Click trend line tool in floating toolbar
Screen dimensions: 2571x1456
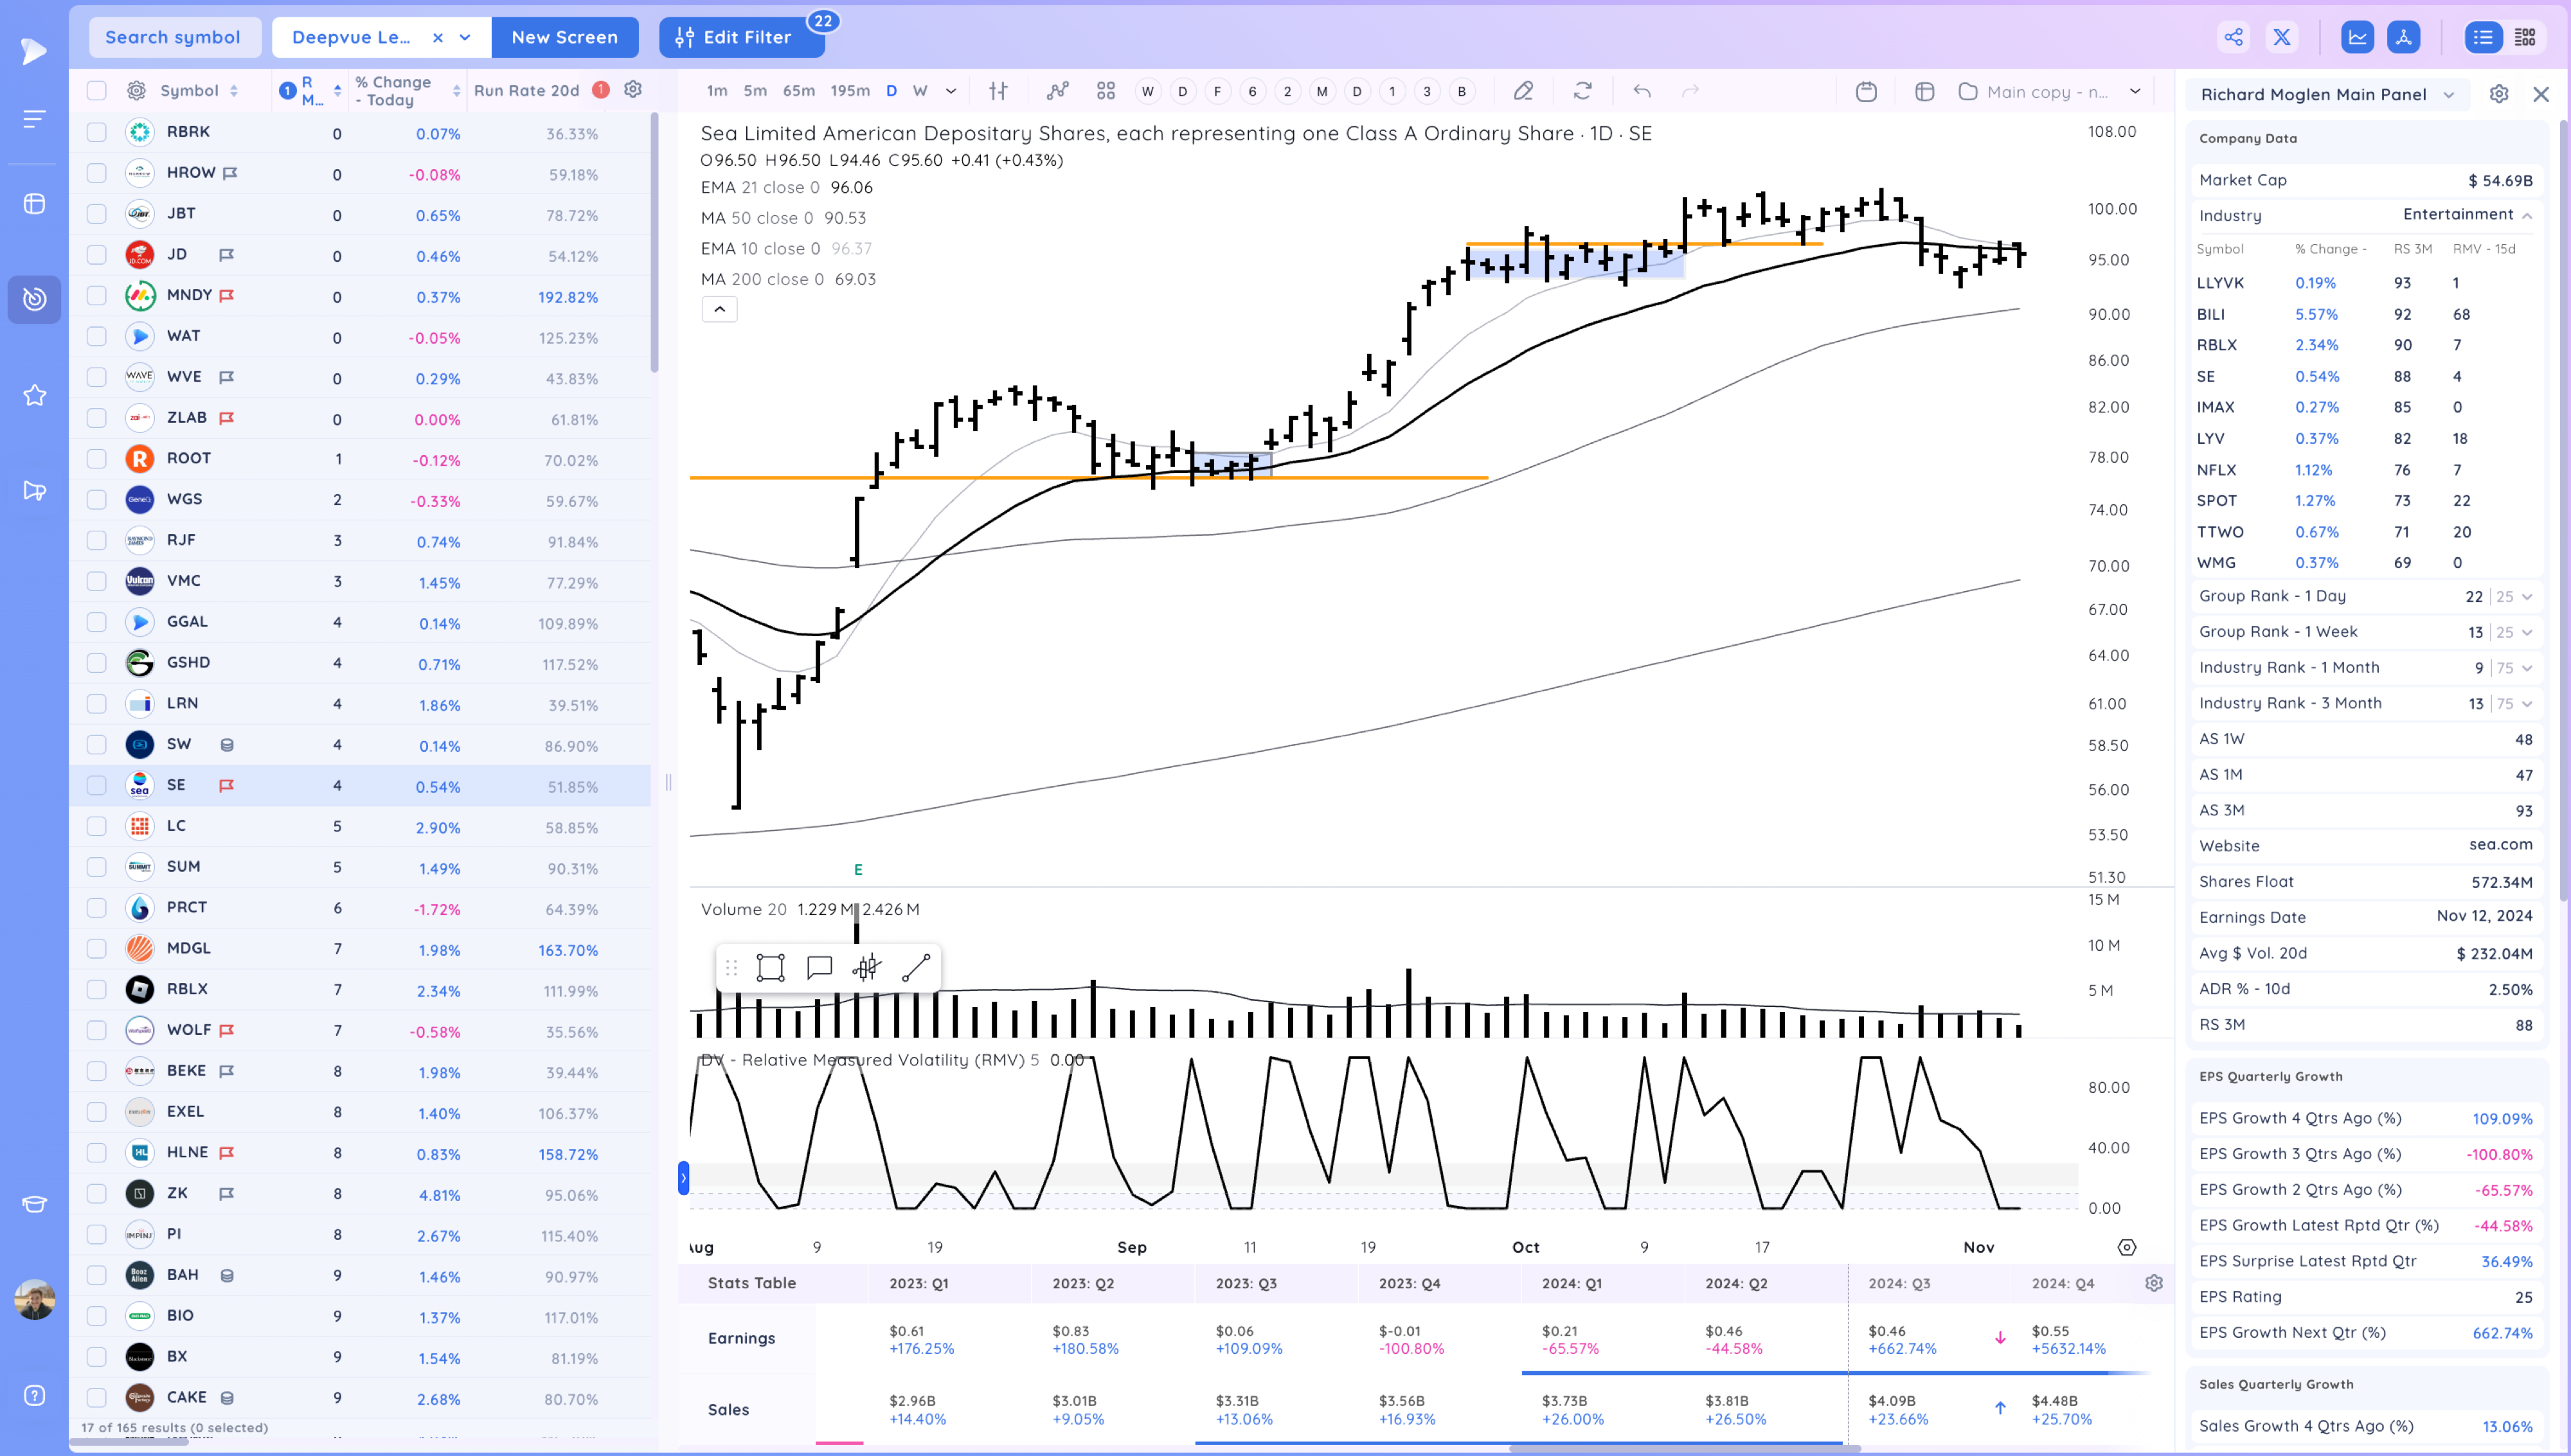click(916, 967)
